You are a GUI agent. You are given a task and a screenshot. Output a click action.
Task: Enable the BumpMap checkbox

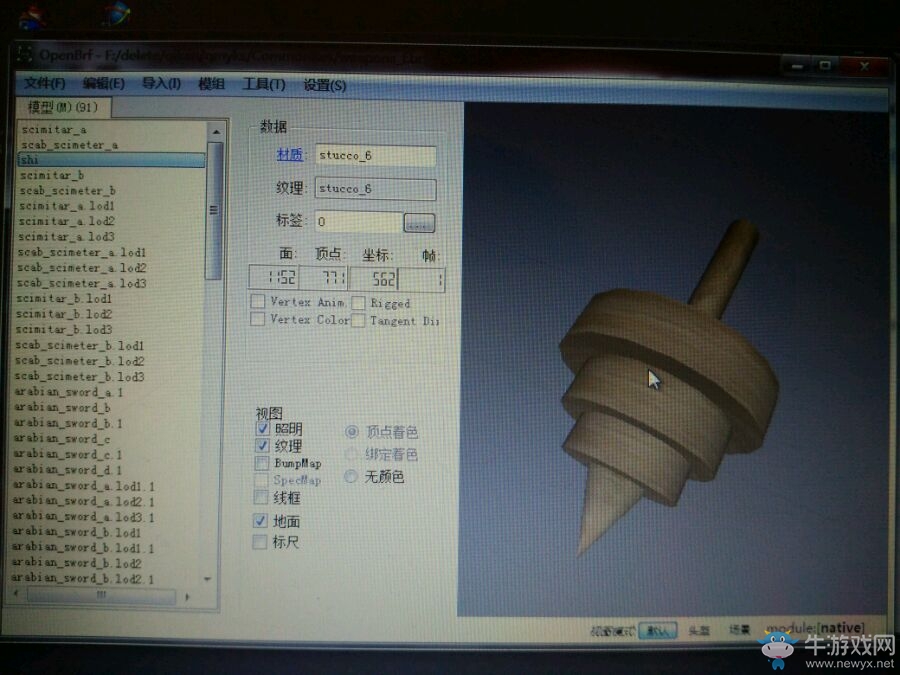[x=262, y=463]
